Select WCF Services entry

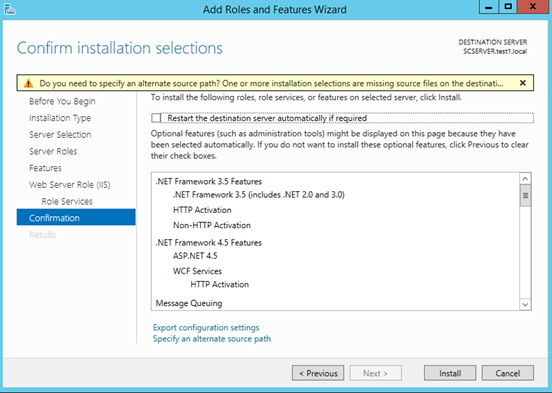(197, 271)
